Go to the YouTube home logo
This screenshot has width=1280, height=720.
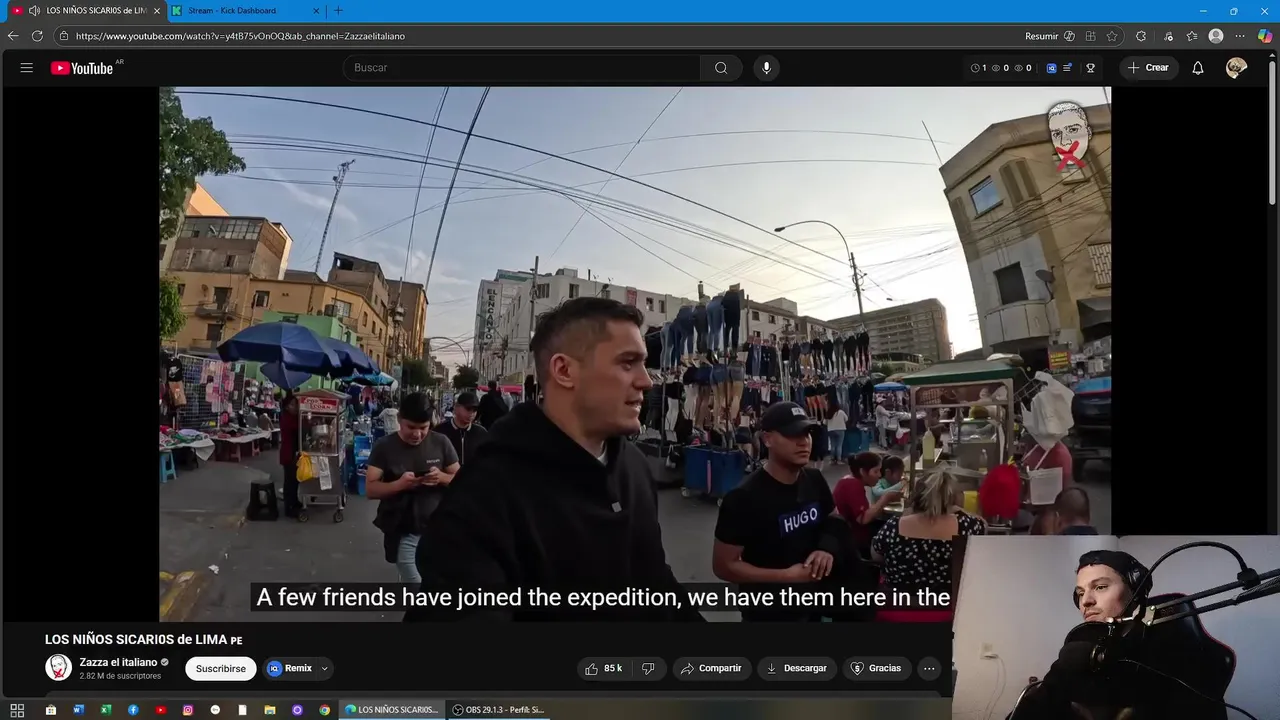click(x=82, y=68)
